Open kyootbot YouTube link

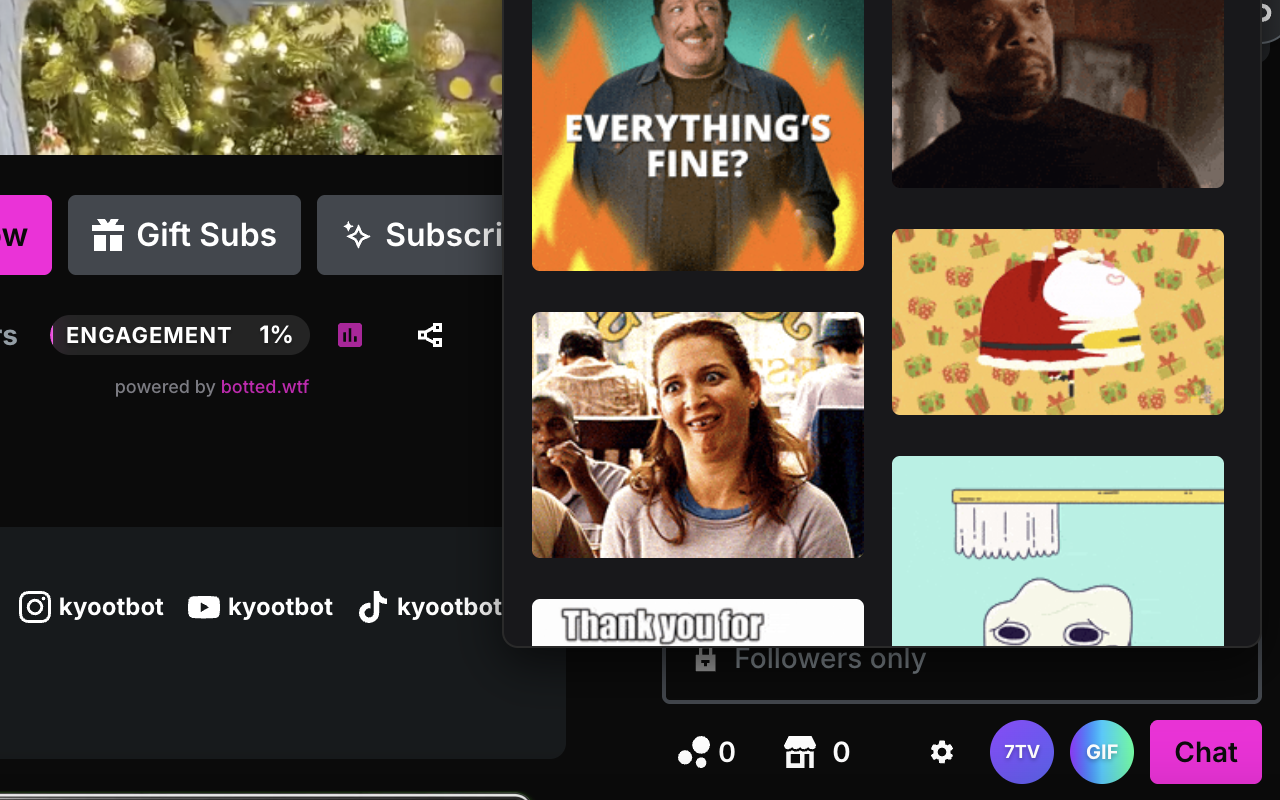coord(260,607)
